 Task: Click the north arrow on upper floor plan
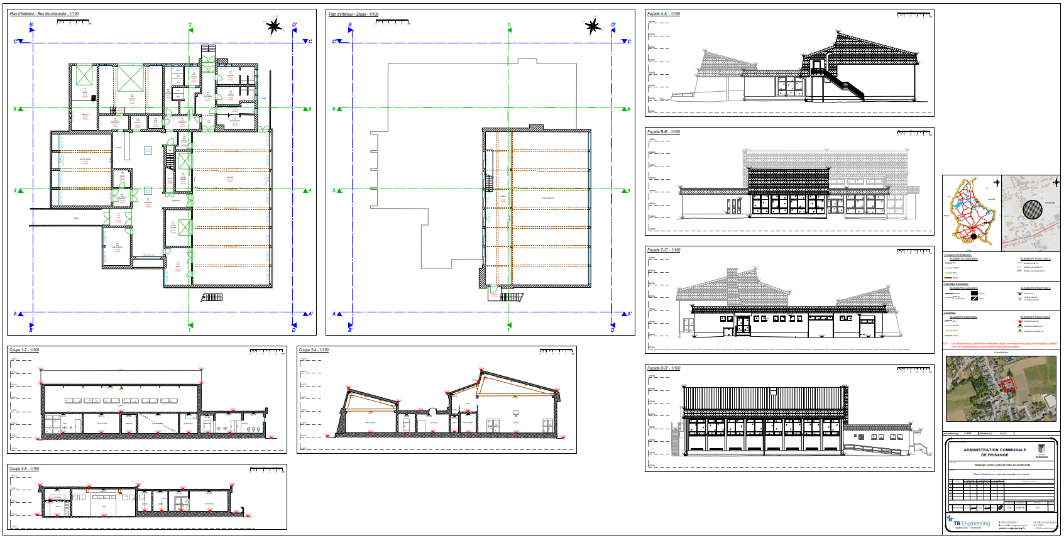[x=594, y=26]
